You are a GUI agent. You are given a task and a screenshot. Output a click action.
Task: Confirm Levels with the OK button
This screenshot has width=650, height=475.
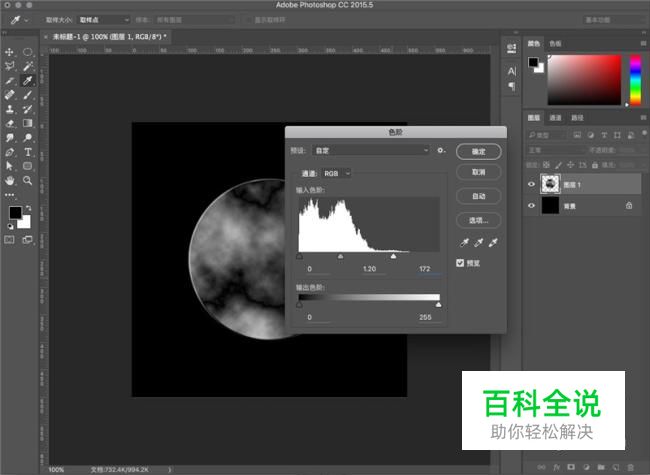pos(479,151)
